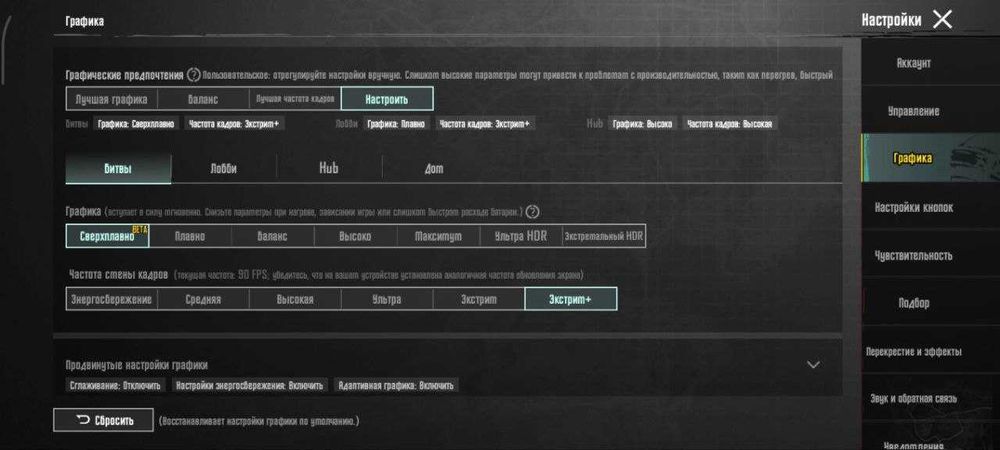The width and height of the screenshot is (1000, 450).
Task: Expand Продвинутые настройки графики chevron
Action: tap(813, 365)
